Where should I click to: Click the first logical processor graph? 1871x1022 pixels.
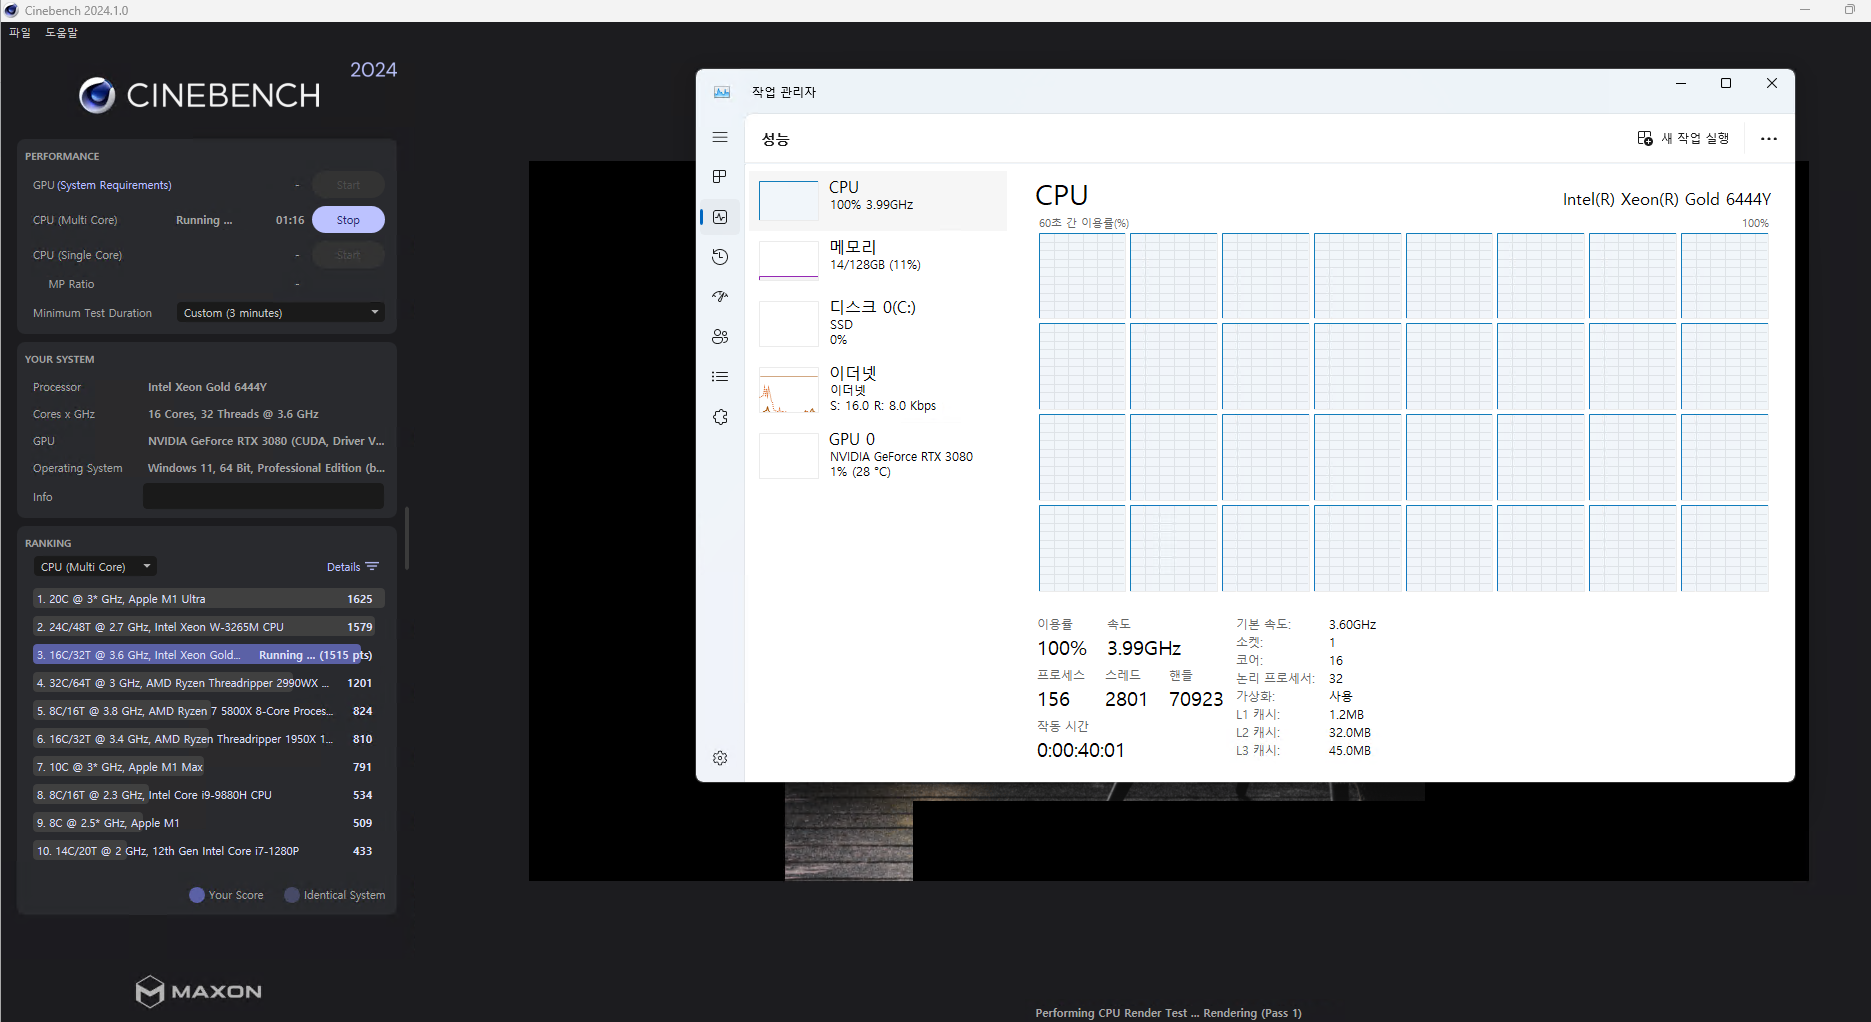pyautogui.click(x=1082, y=276)
